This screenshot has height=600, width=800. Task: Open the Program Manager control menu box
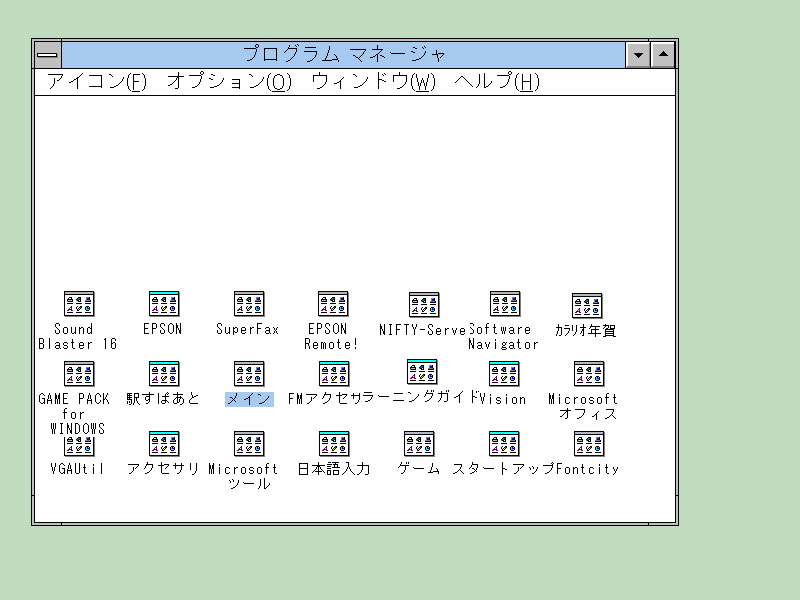48,55
